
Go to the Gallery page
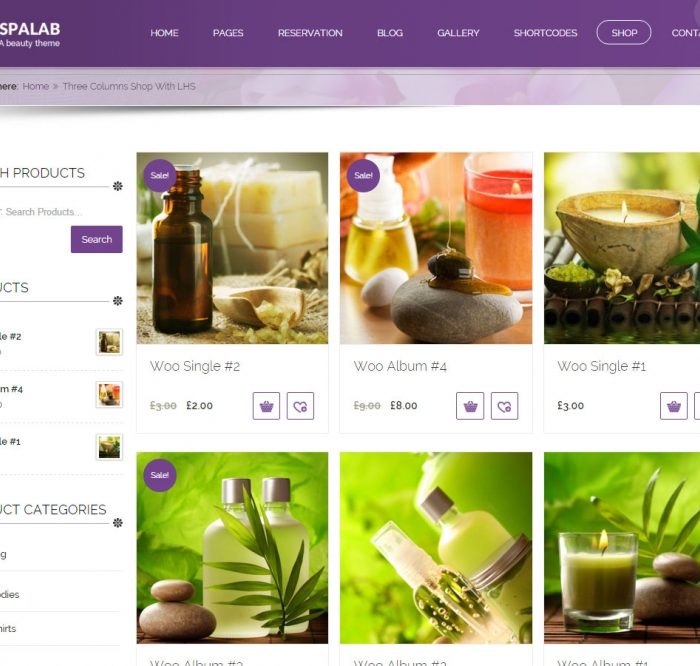[458, 33]
